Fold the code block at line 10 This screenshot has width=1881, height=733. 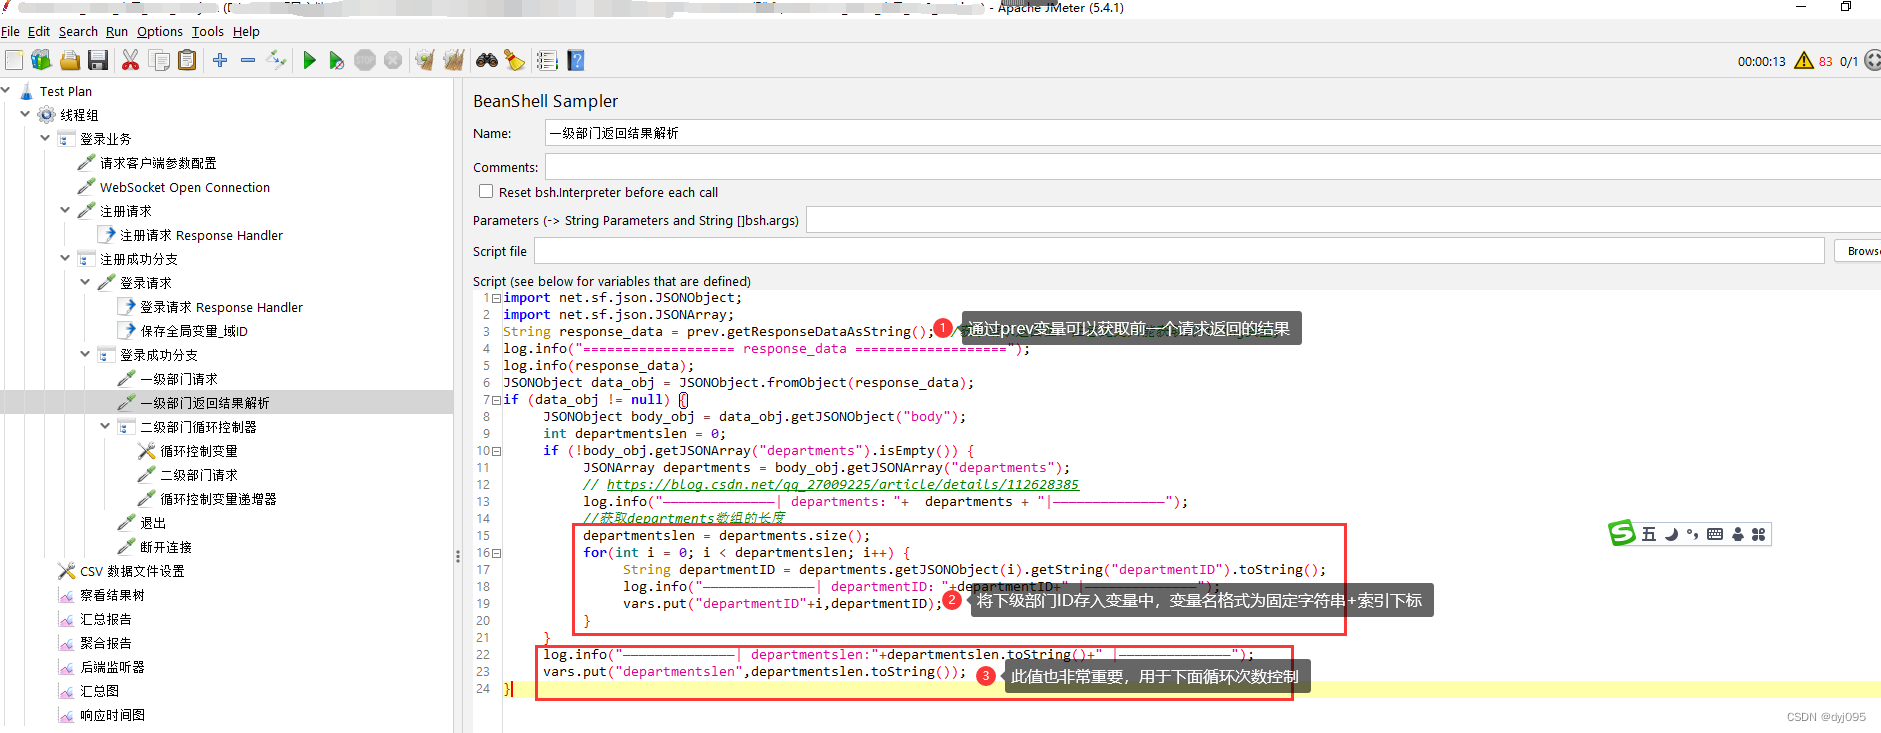(x=496, y=451)
